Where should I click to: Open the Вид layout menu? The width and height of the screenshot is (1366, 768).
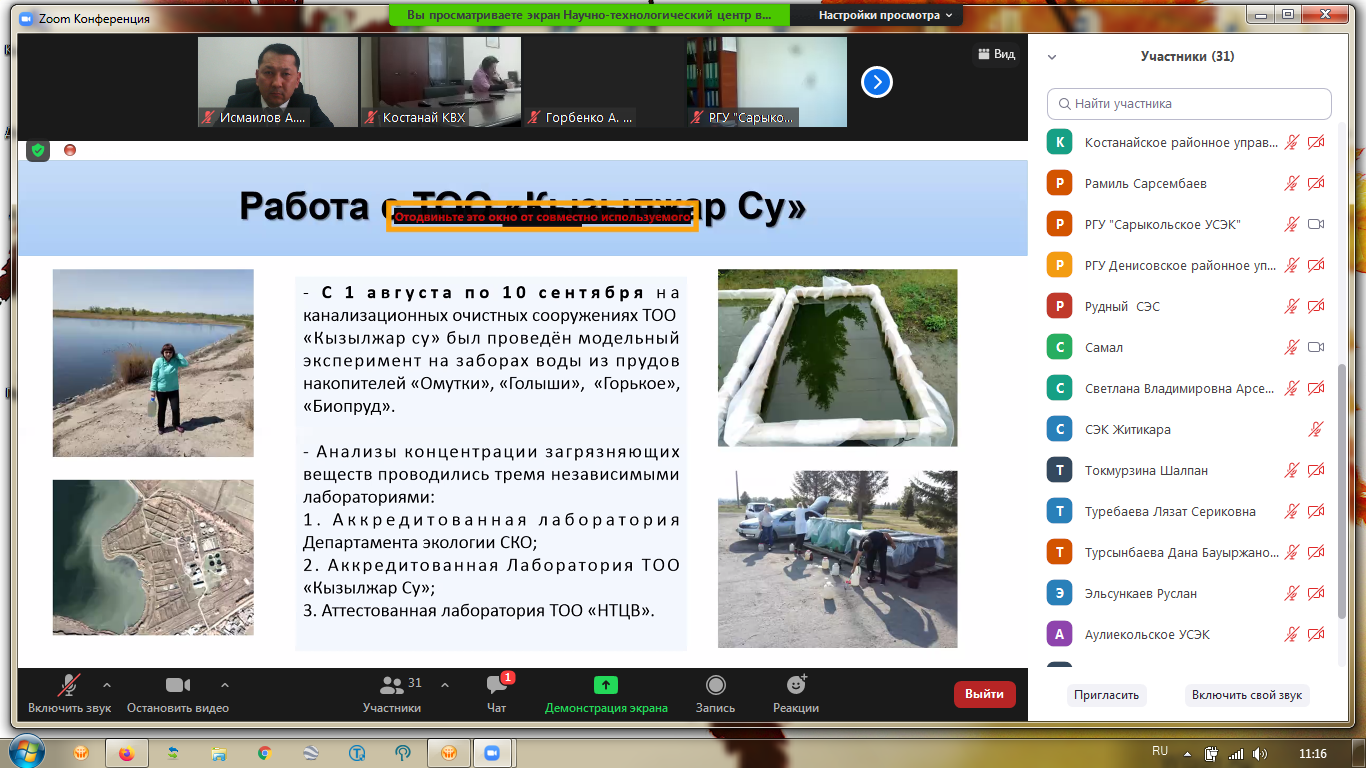coord(996,54)
